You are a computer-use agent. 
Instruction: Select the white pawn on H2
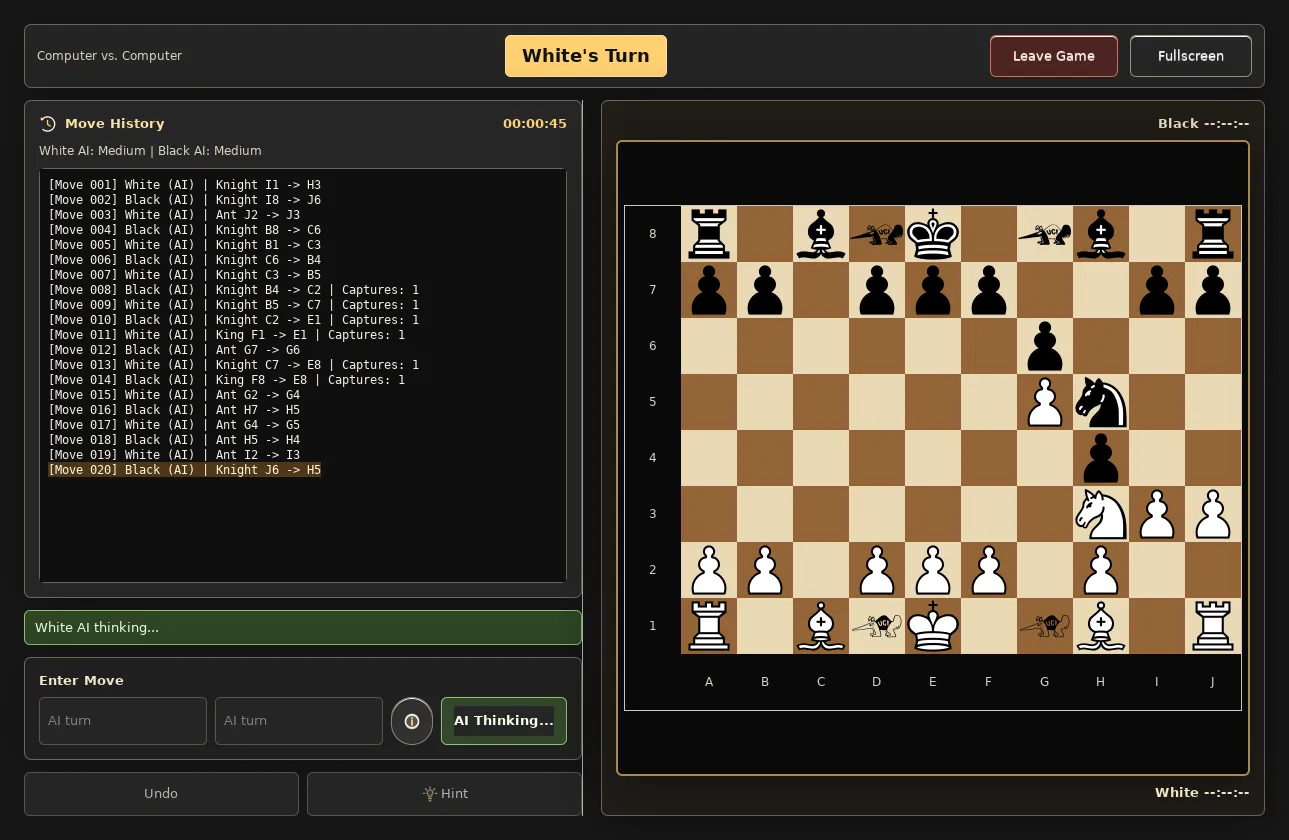pyautogui.click(x=1101, y=570)
